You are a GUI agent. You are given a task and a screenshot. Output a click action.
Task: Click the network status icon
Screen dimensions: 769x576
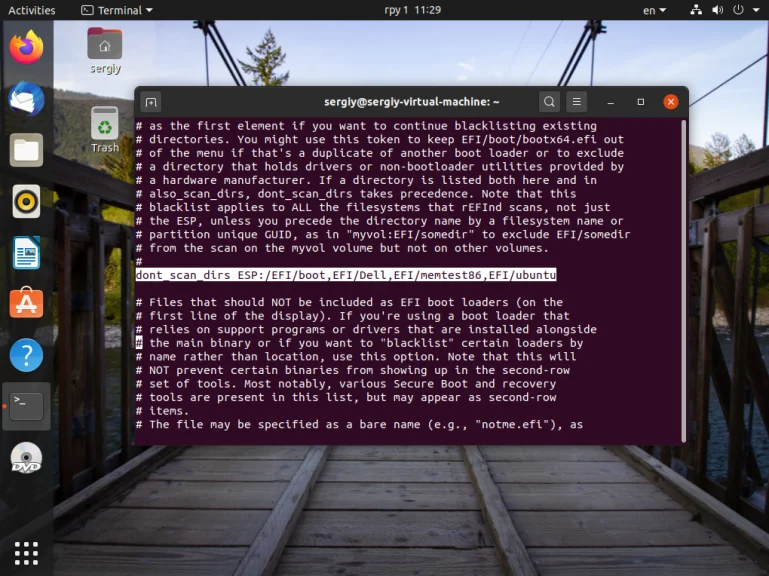696,10
